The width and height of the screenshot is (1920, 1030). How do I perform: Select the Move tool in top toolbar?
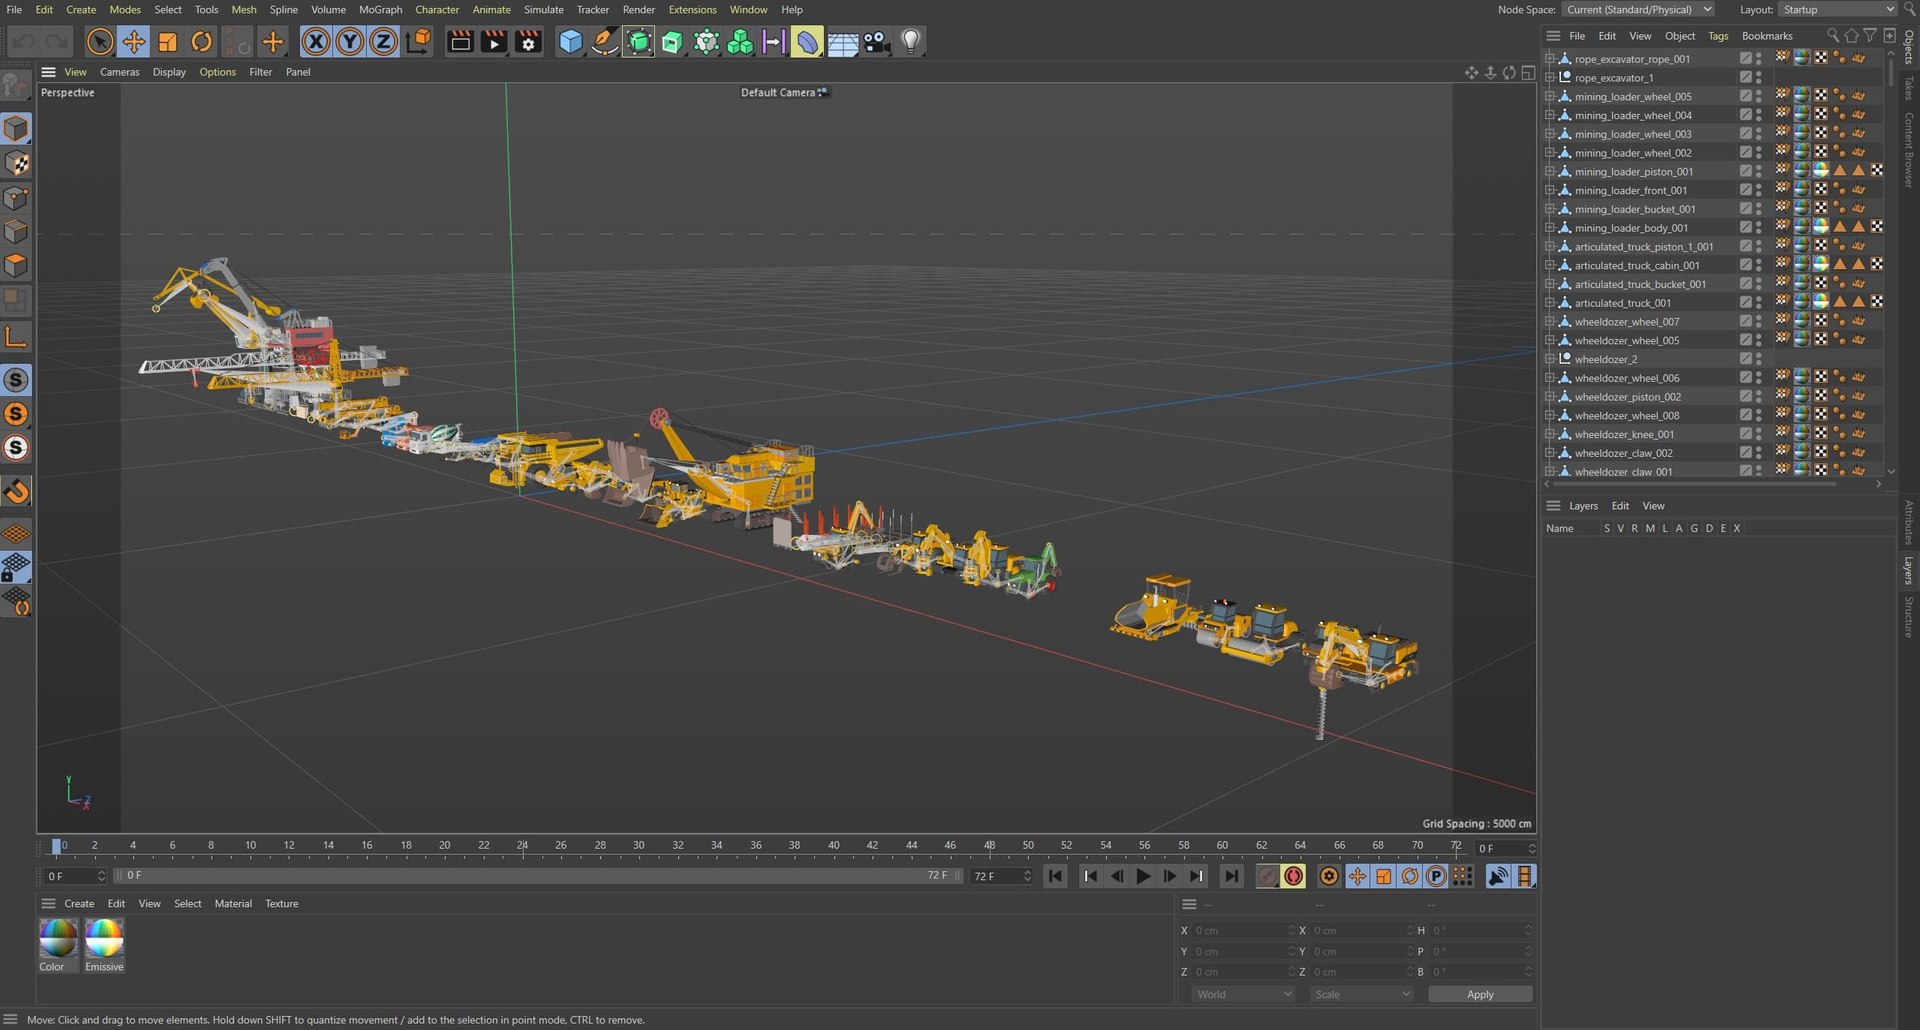133,42
